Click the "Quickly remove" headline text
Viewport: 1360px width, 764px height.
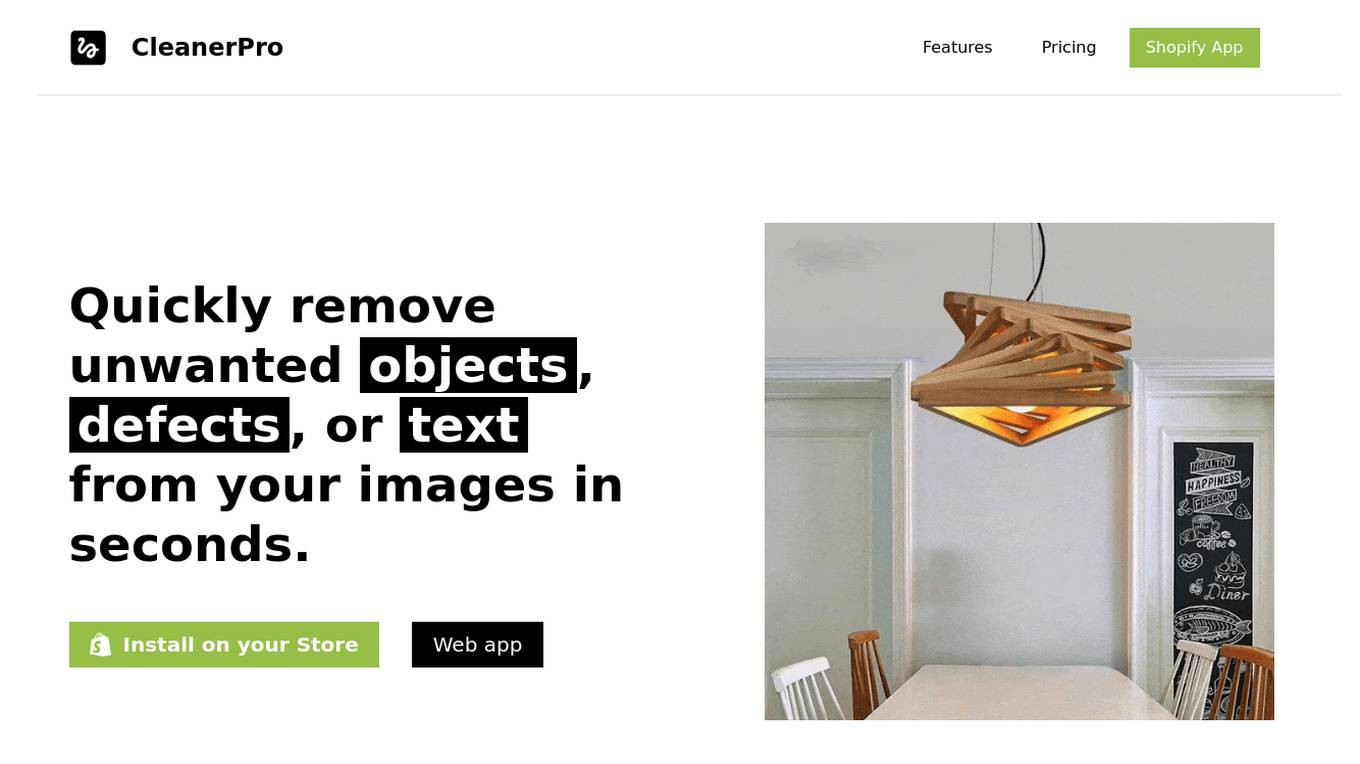(282, 305)
